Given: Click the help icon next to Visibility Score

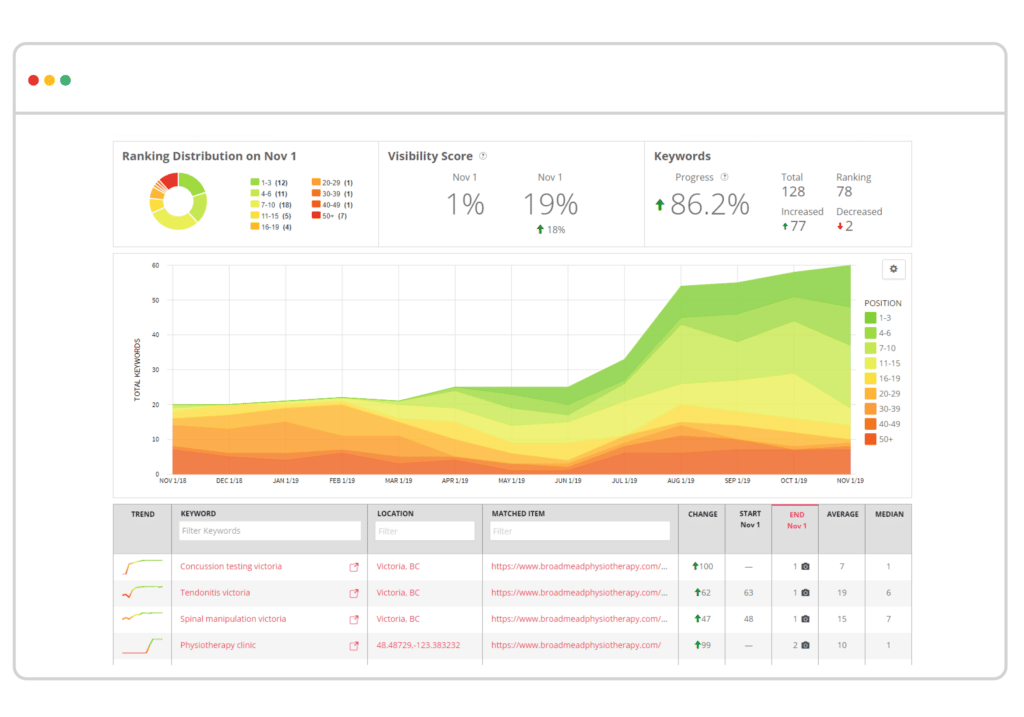Looking at the screenshot, I should [483, 156].
